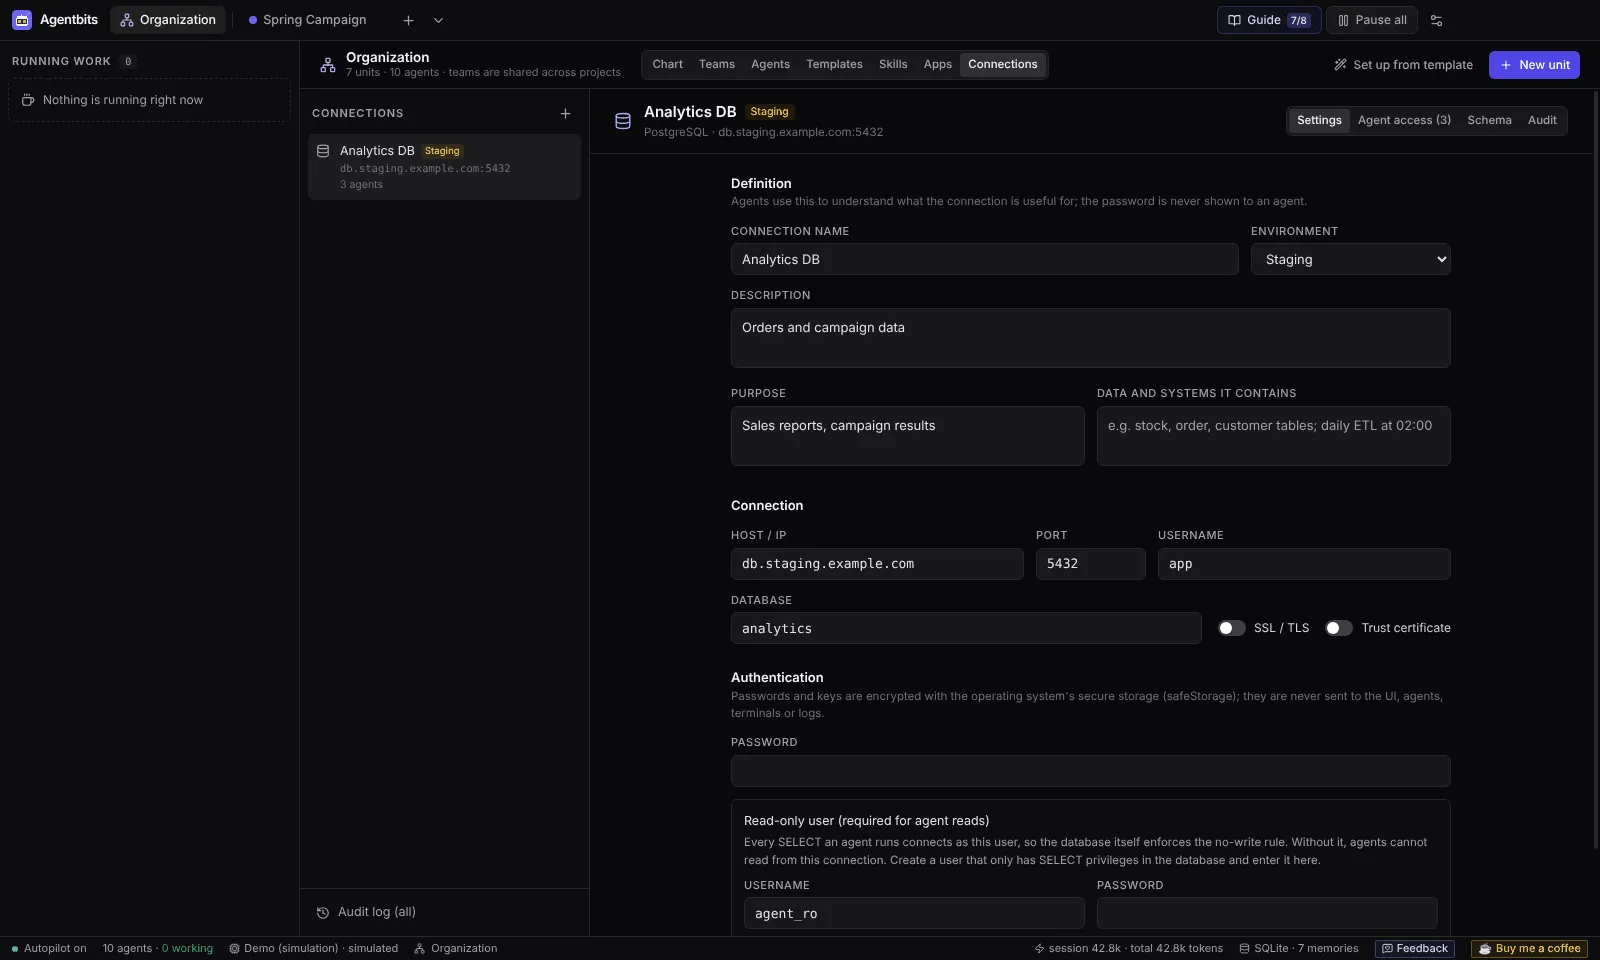This screenshot has height=960, width=1600.
Task: Click the read-only username field agent_ro
Action: [914, 913]
